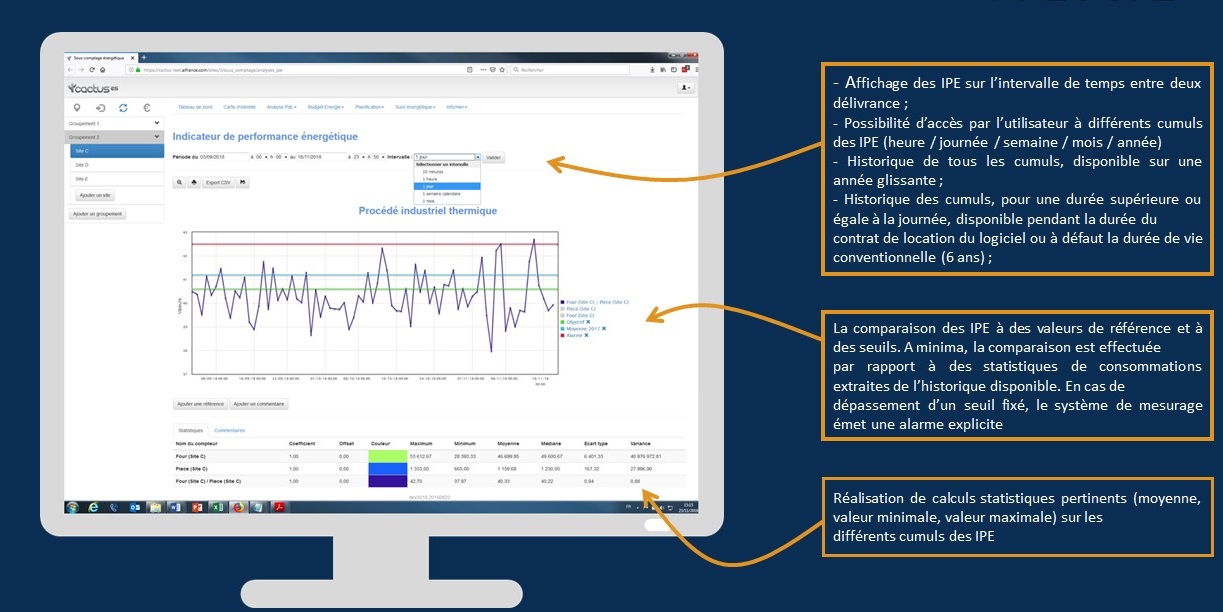Click the Ajouter un site button

[x=95, y=195]
